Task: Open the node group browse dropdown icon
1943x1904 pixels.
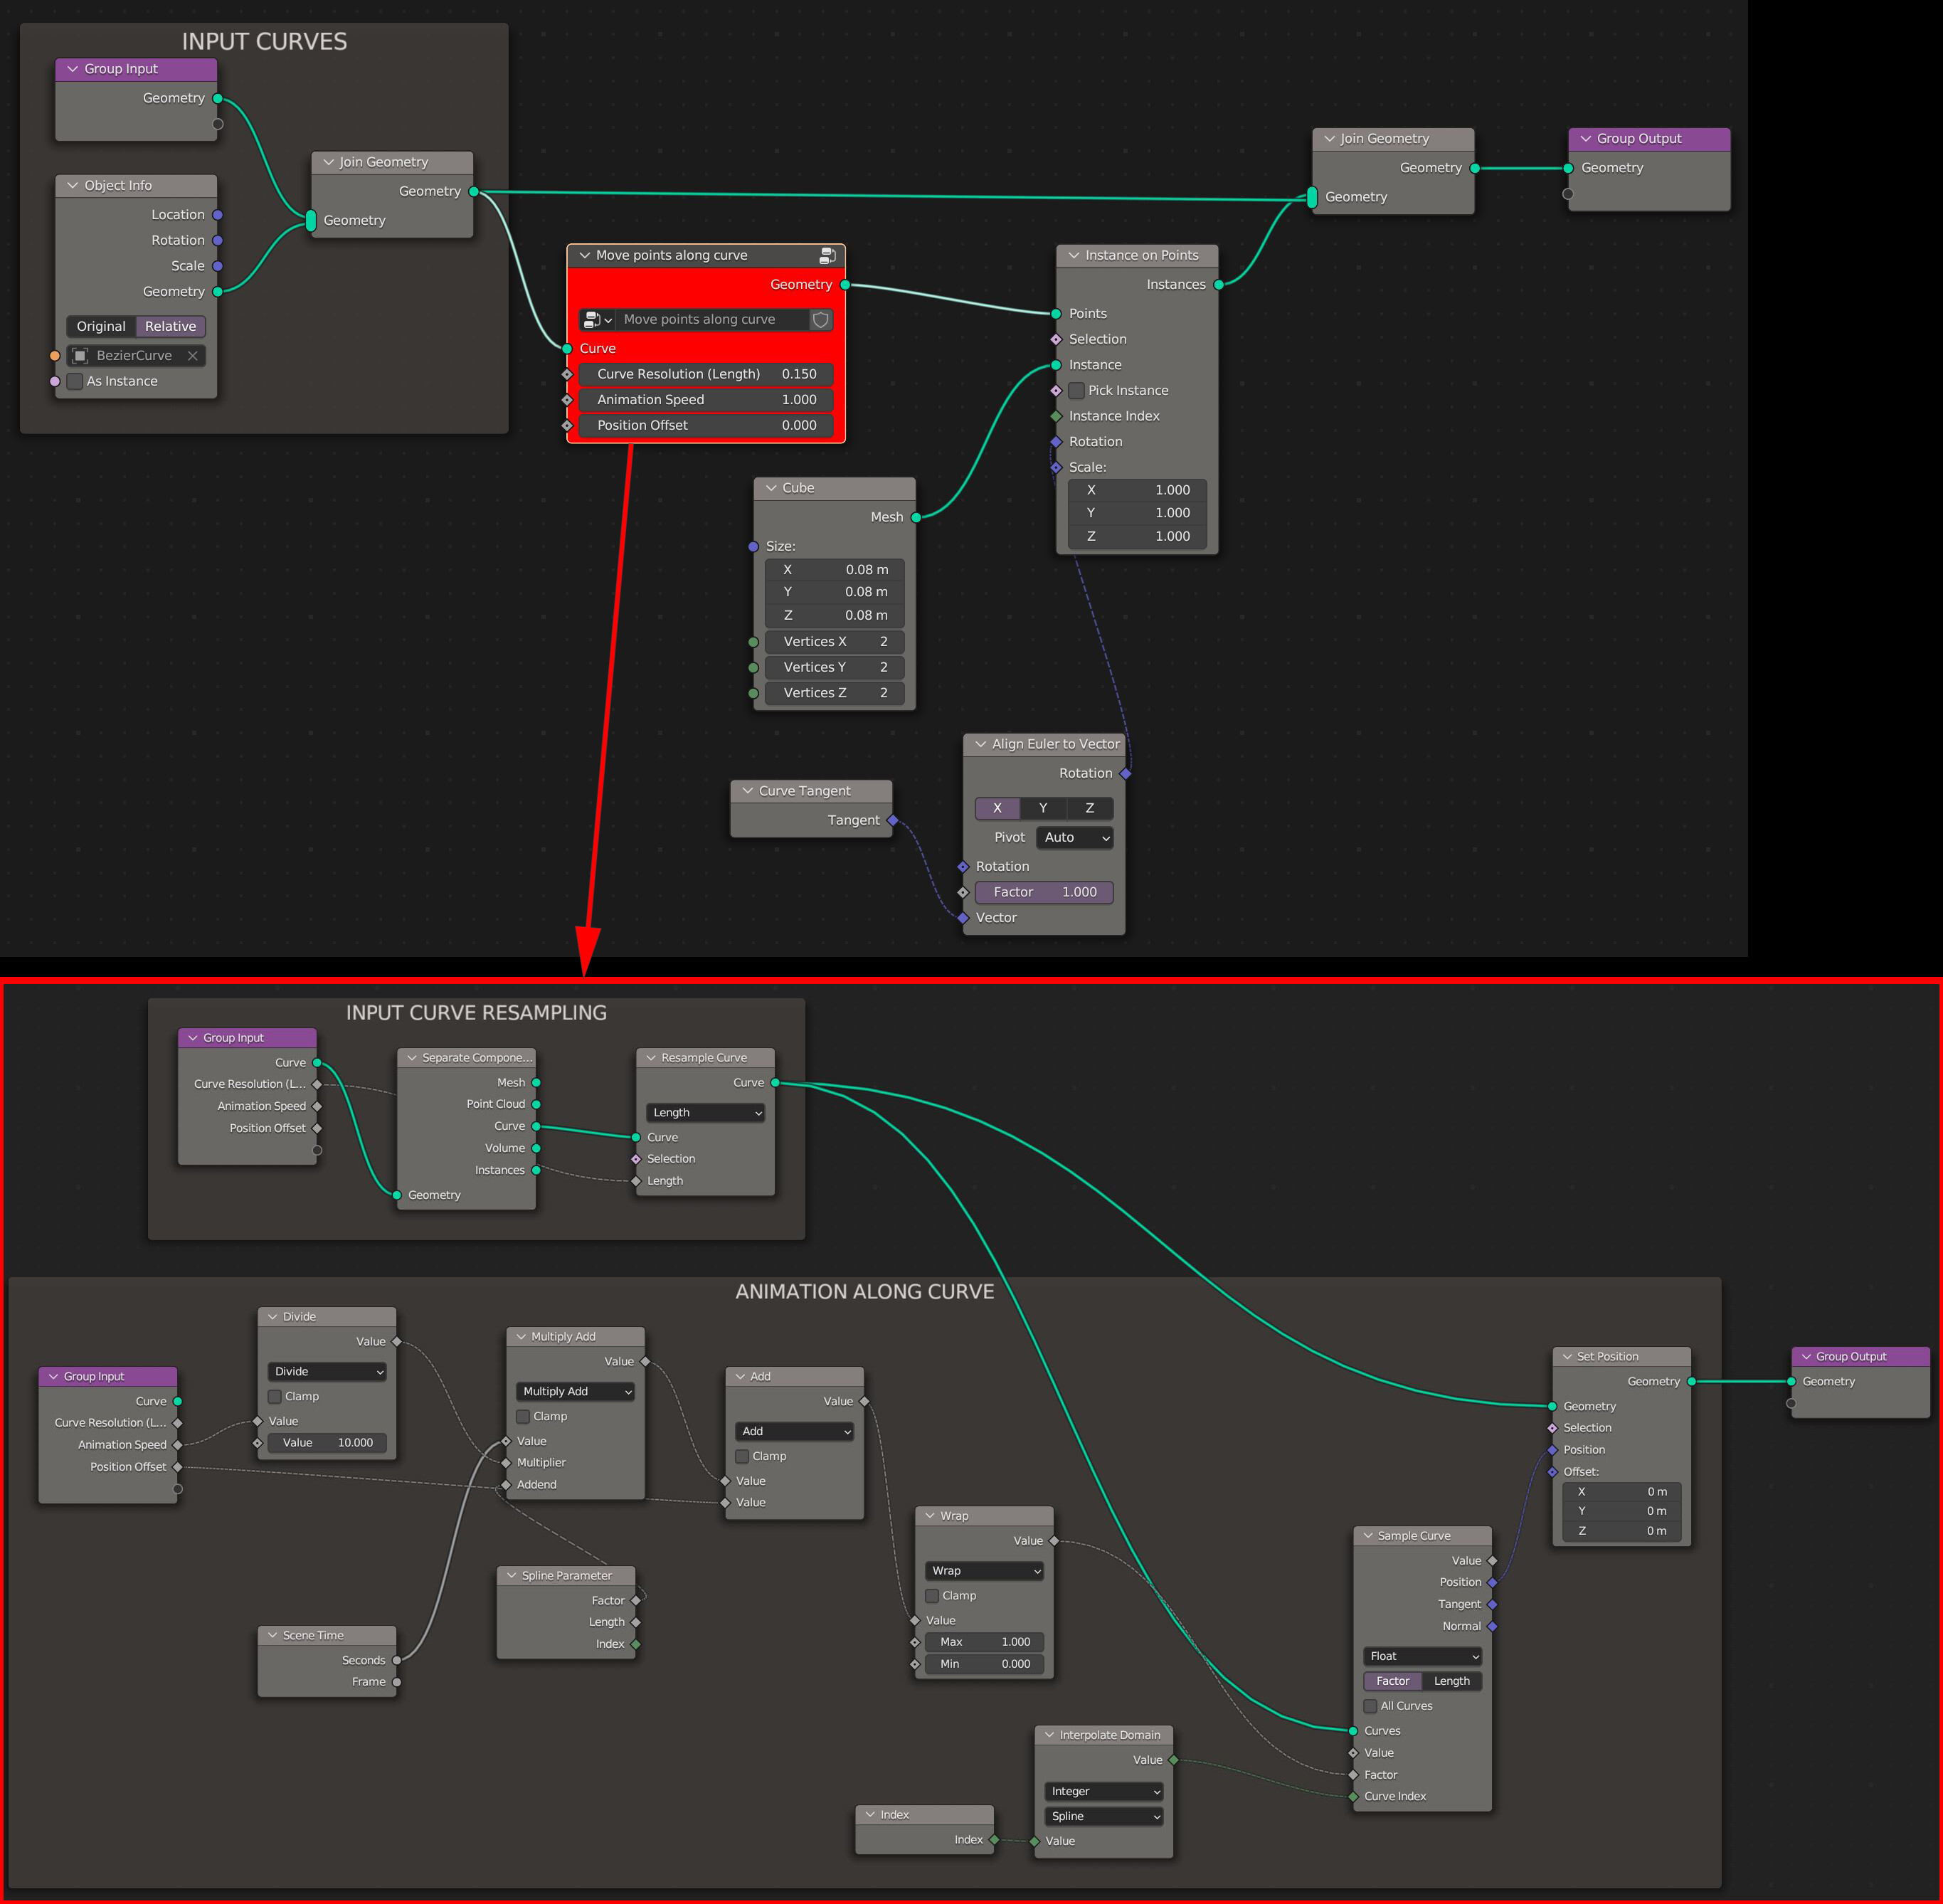Action: pyautogui.click(x=596, y=320)
